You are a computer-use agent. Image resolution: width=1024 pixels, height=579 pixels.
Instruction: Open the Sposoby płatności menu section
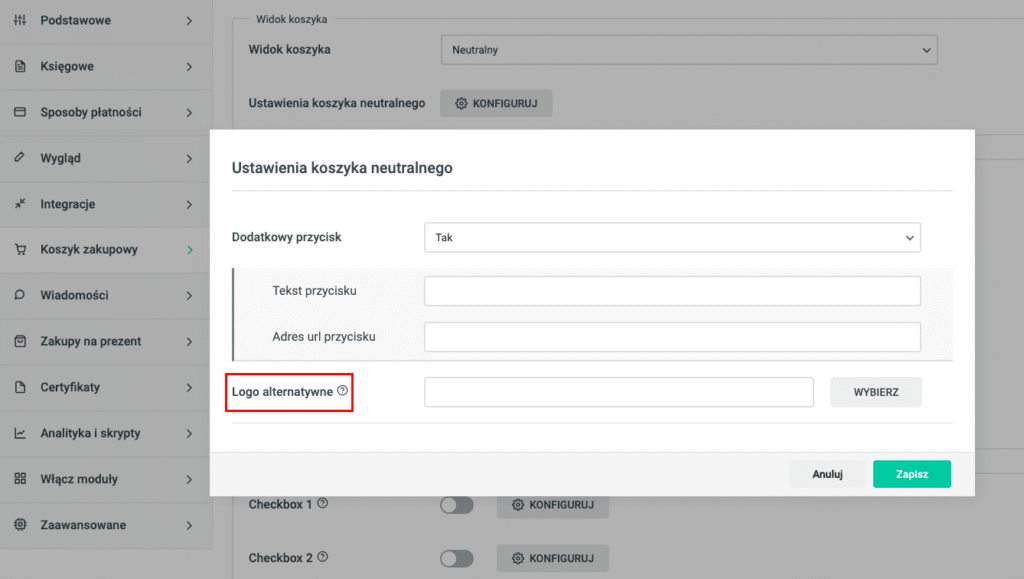point(106,112)
